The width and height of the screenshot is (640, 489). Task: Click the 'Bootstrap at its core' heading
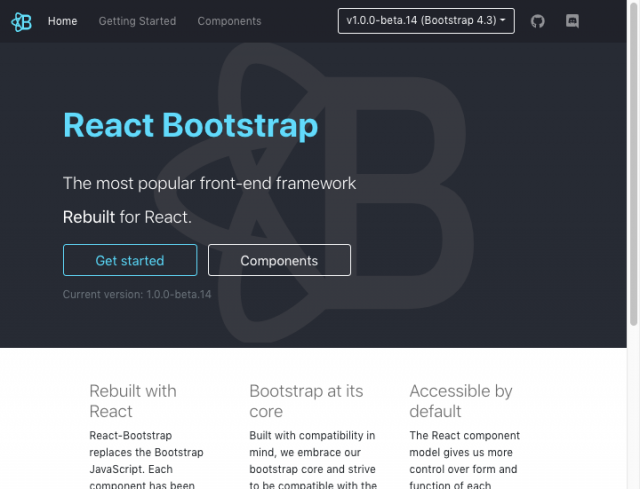(x=306, y=401)
